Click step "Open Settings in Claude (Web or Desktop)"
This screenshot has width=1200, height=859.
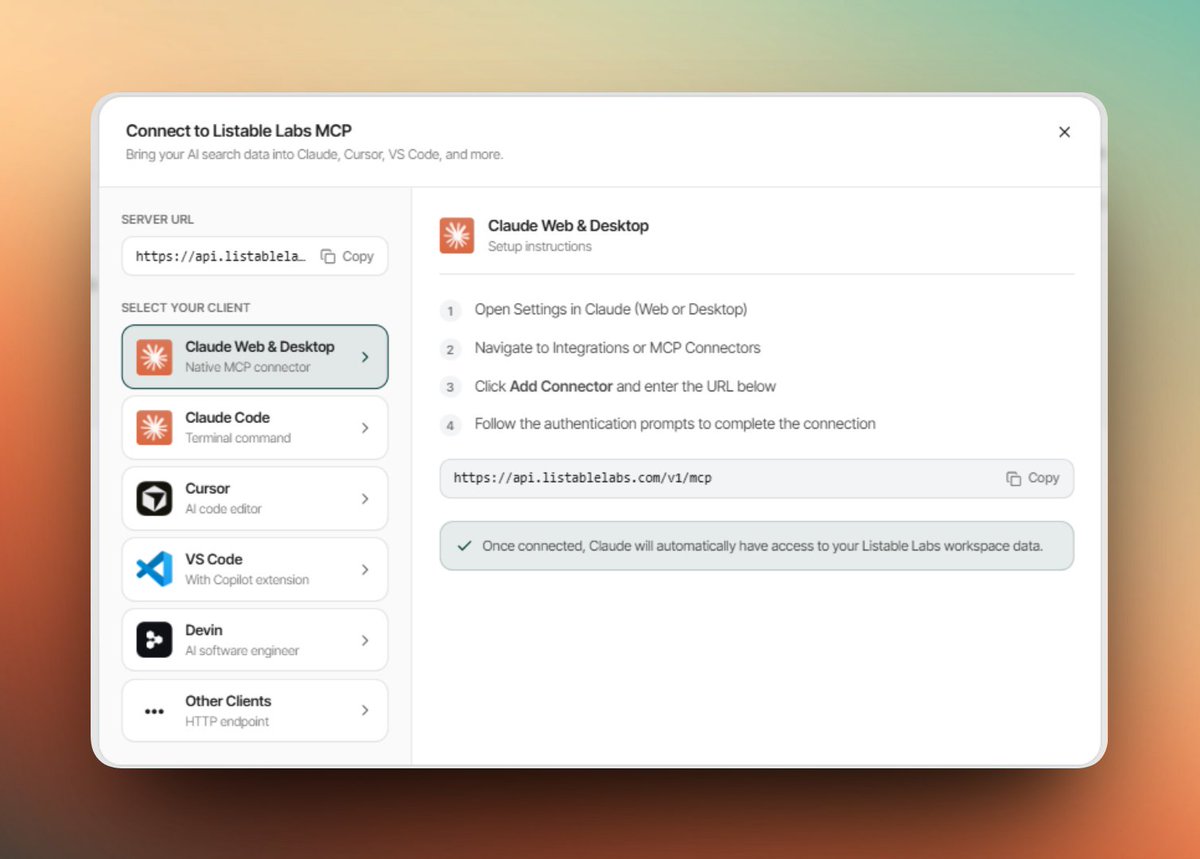[x=611, y=310]
